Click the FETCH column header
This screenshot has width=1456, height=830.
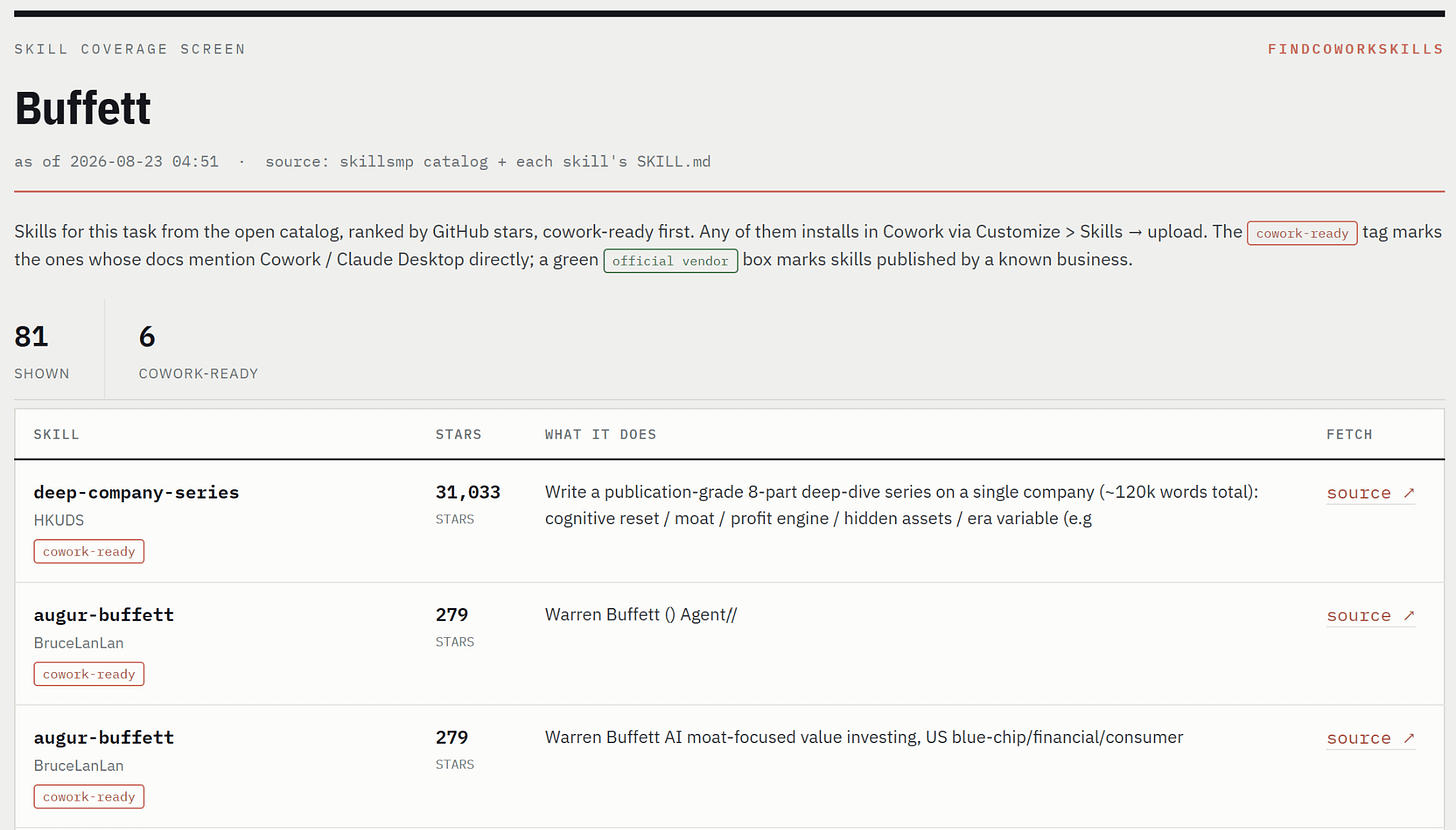click(1349, 434)
